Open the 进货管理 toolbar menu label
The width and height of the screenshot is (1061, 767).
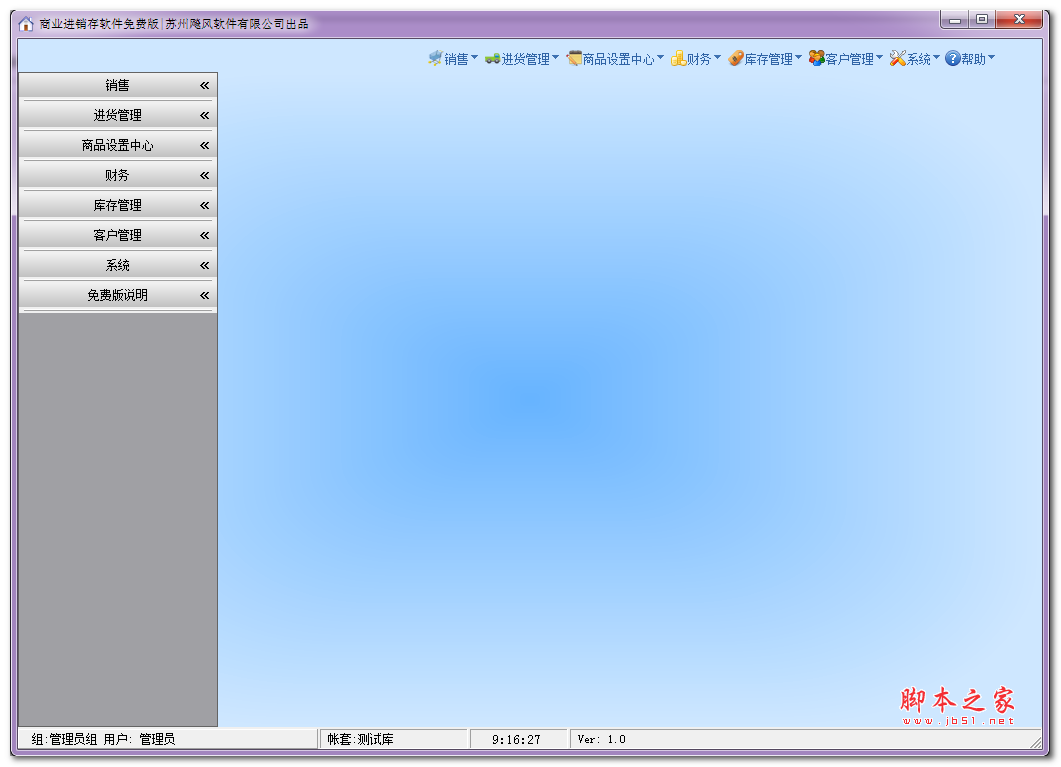coord(525,60)
